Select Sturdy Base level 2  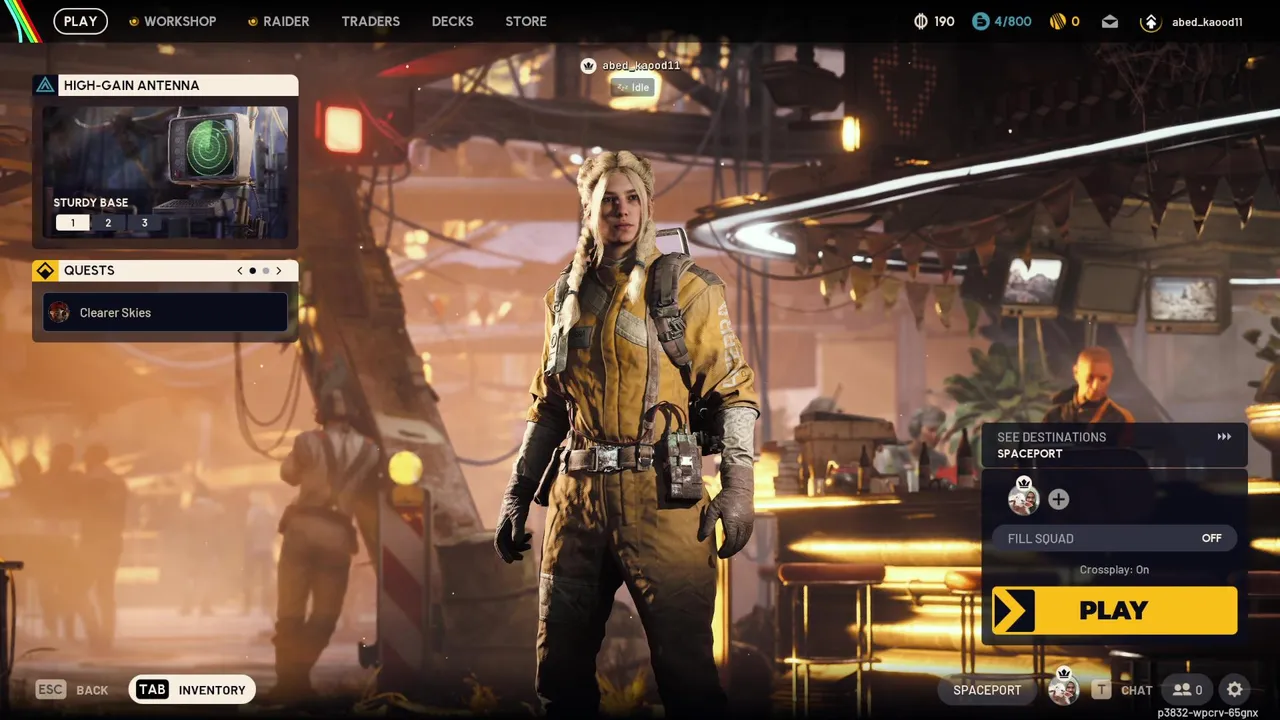pos(108,223)
